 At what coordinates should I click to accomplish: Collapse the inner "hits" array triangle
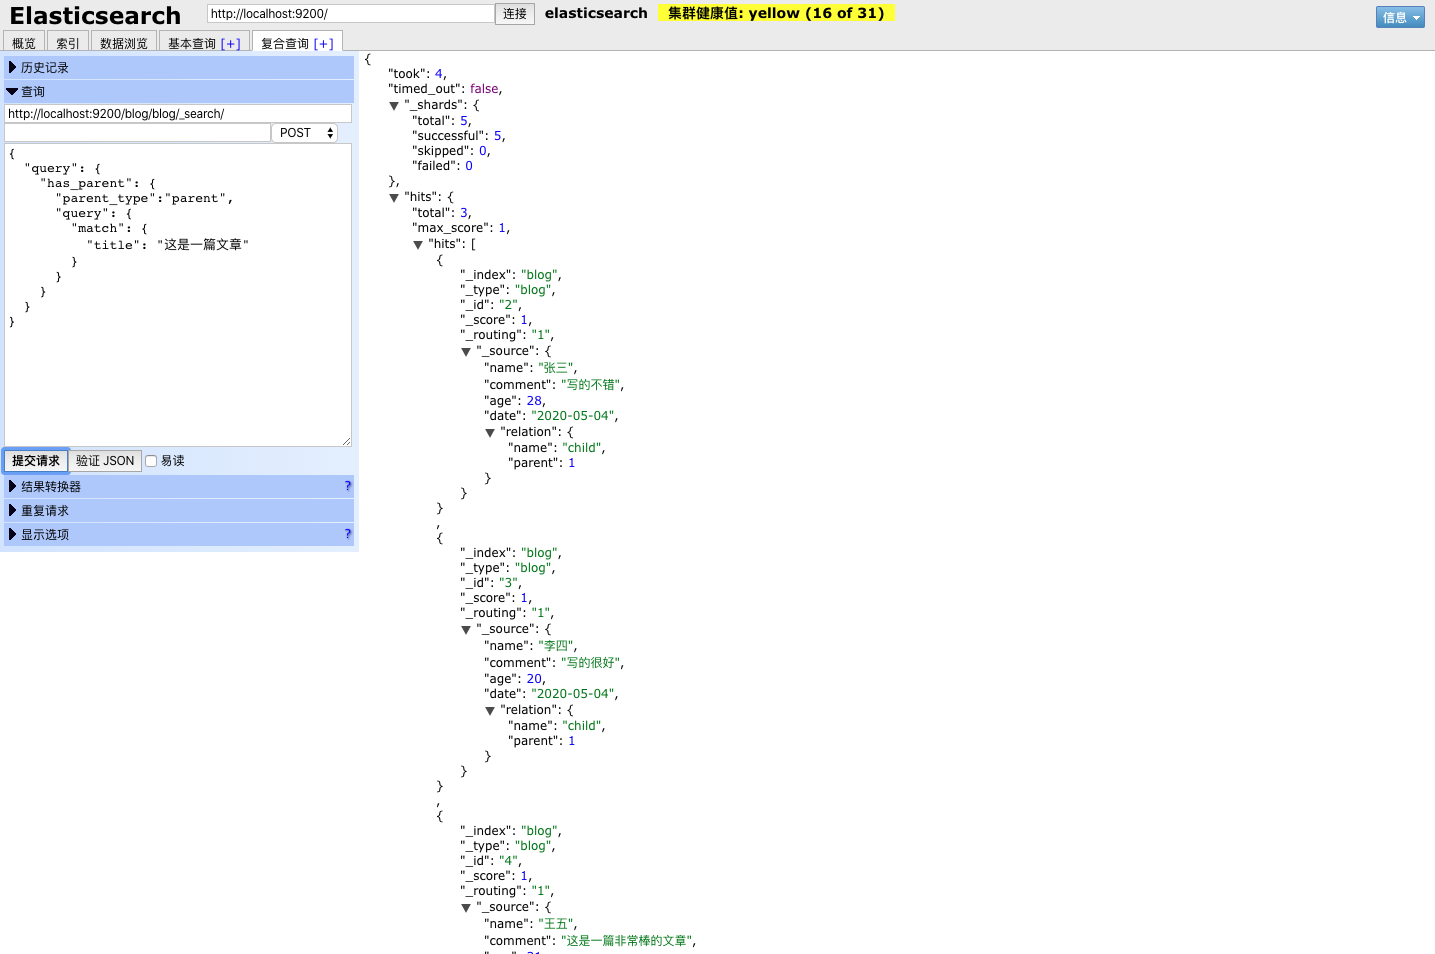[x=418, y=245]
